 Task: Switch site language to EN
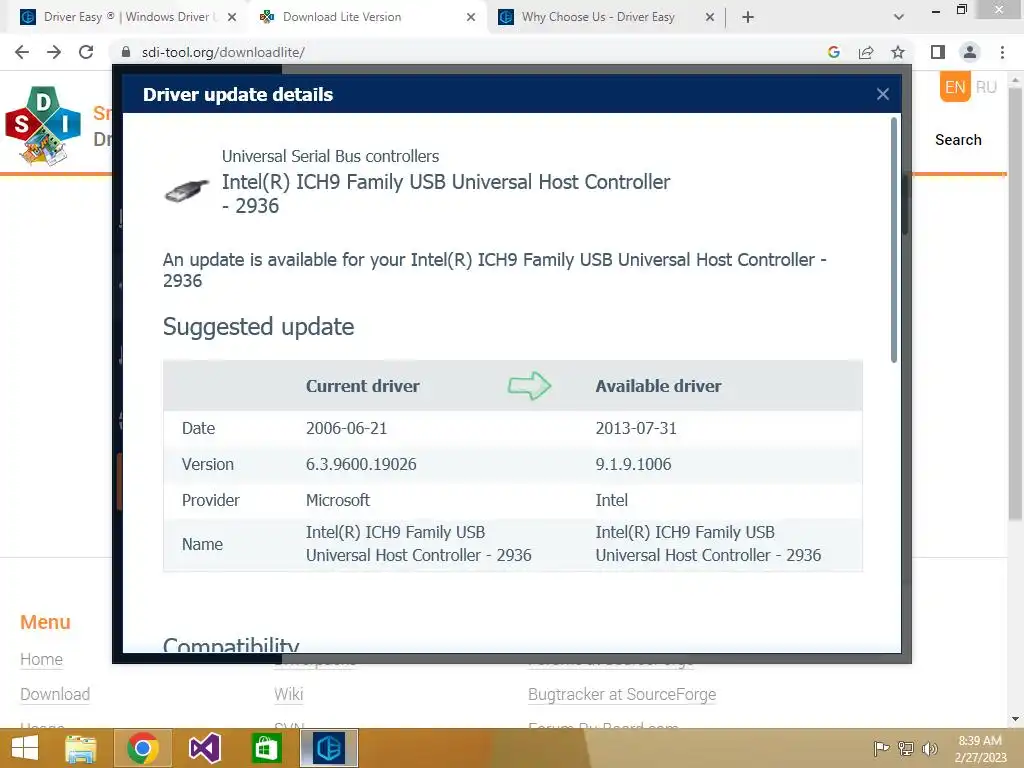[x=955, y=88]
